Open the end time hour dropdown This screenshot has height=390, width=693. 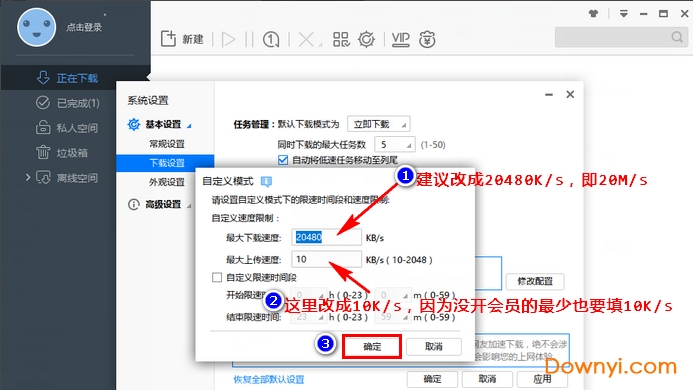tap(308, 317)
